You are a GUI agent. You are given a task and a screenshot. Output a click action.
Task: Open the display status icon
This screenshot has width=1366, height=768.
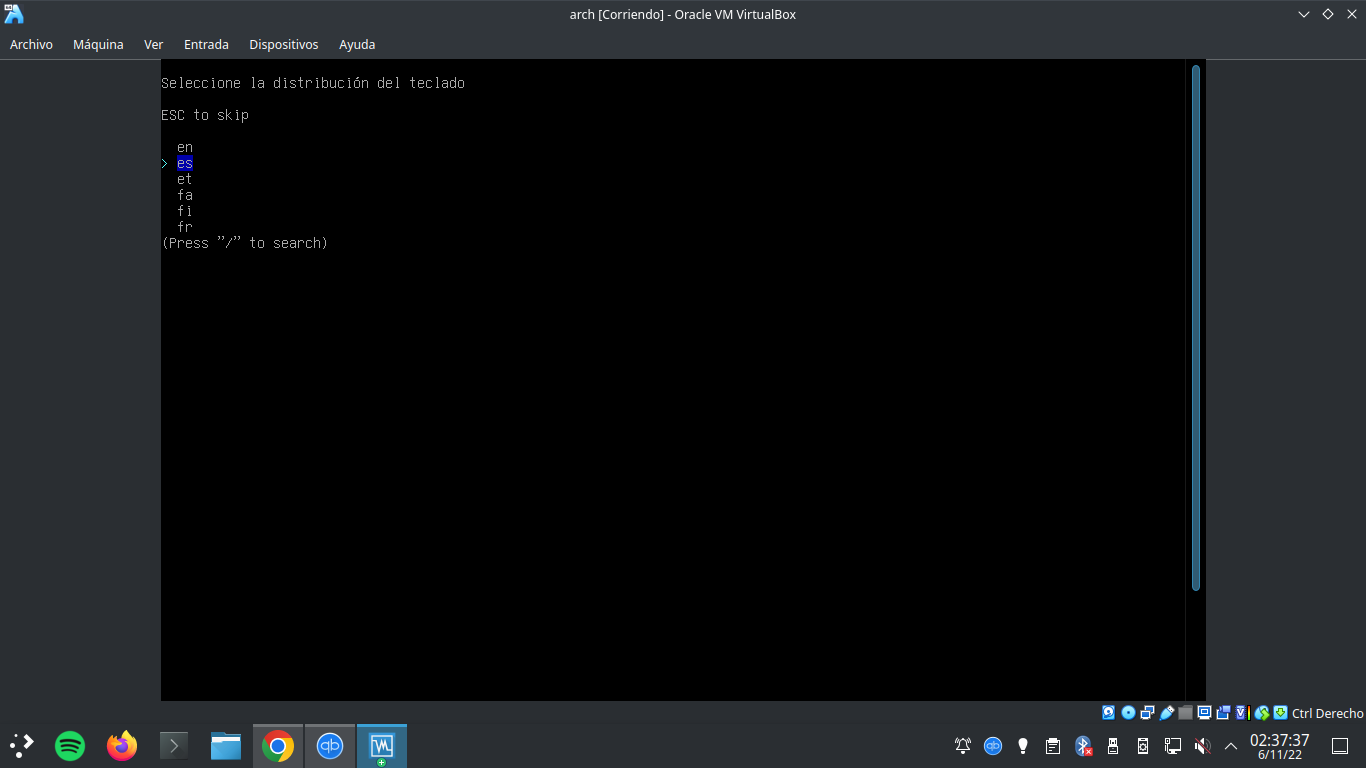(x=1203, y=713)
